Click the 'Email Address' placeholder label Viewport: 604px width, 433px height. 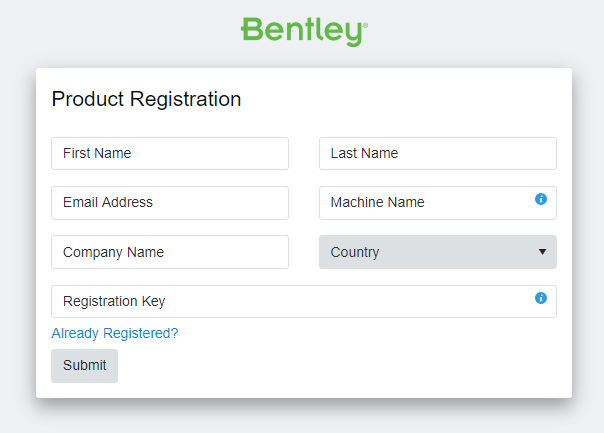point(108,202)
